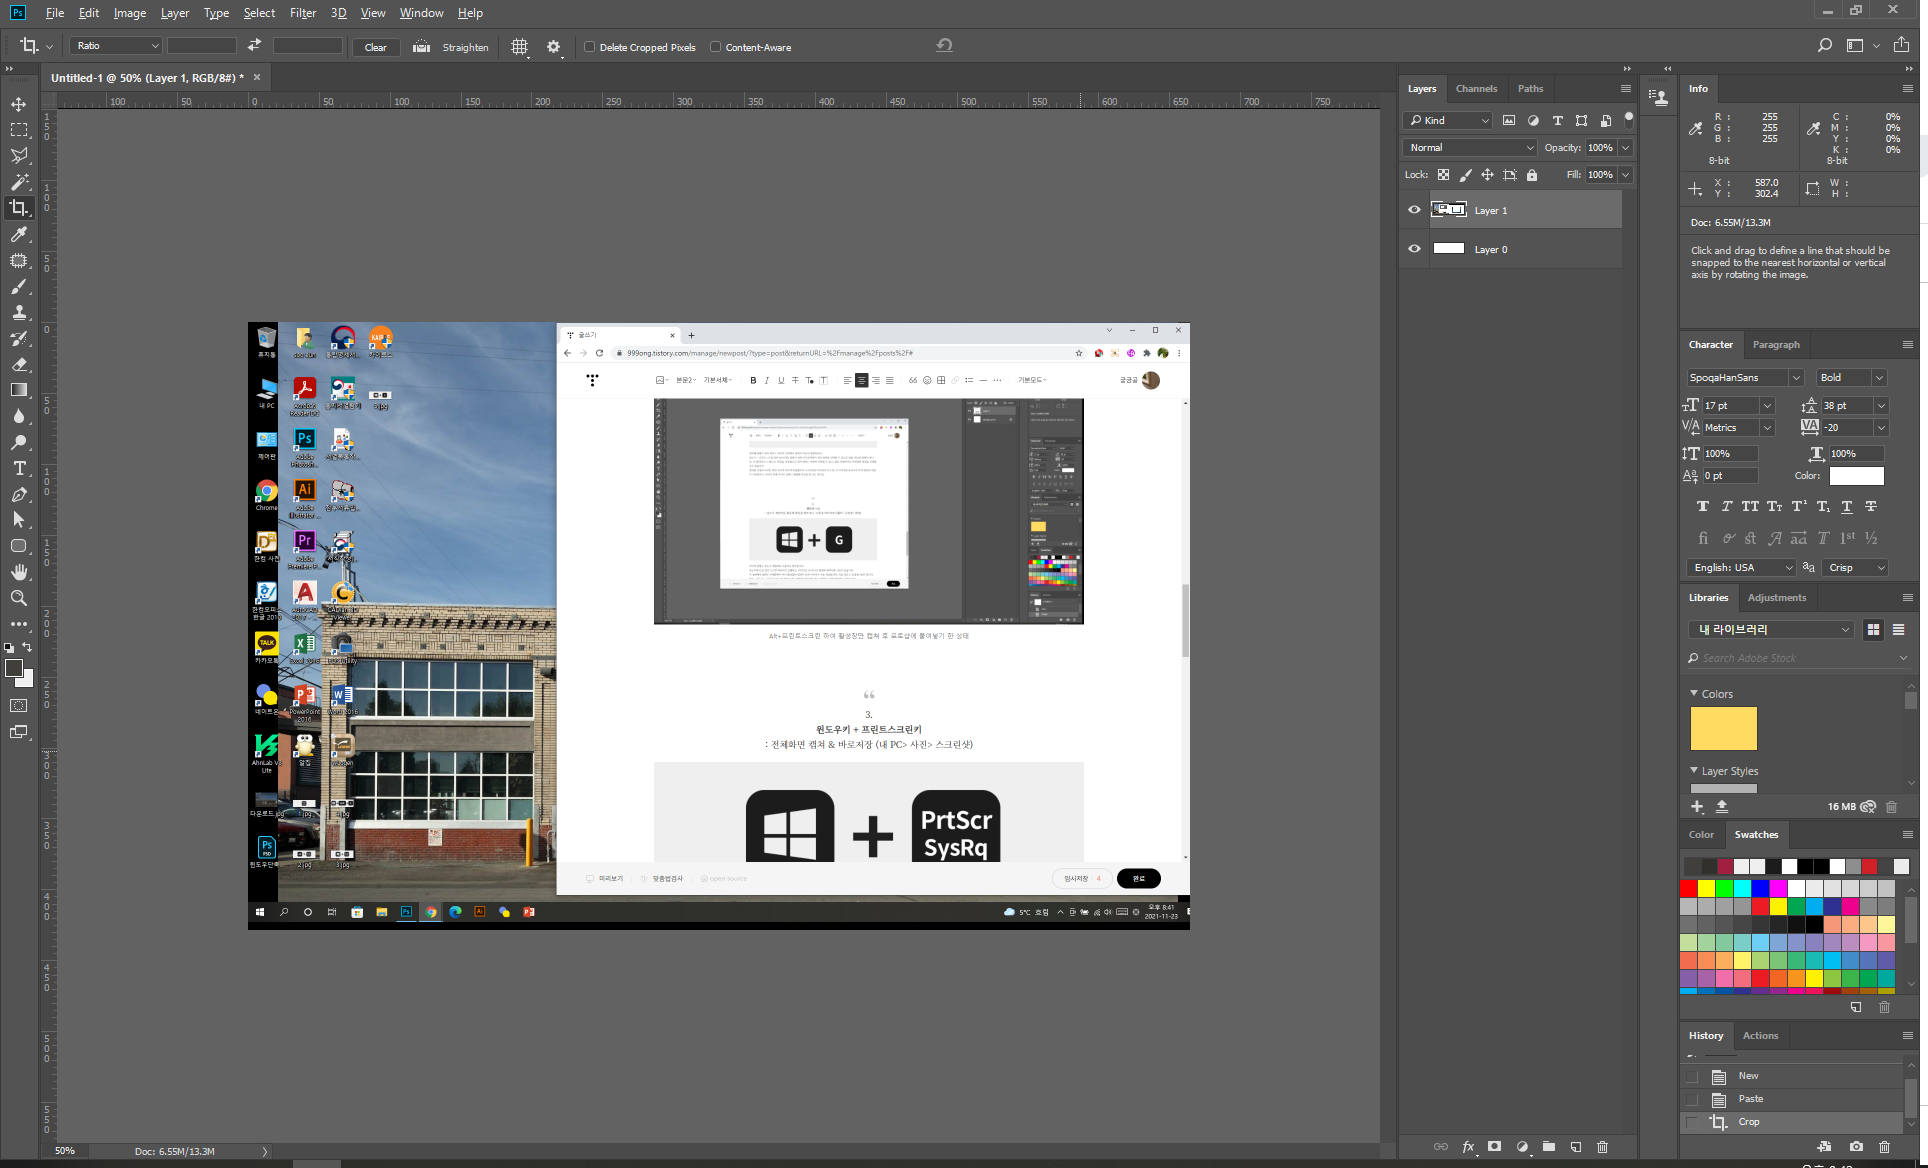1928x1168 pixels.
Task: Open the Normal blend mode dropdown
Action: pyautogui.click(x=1470, y=147)
